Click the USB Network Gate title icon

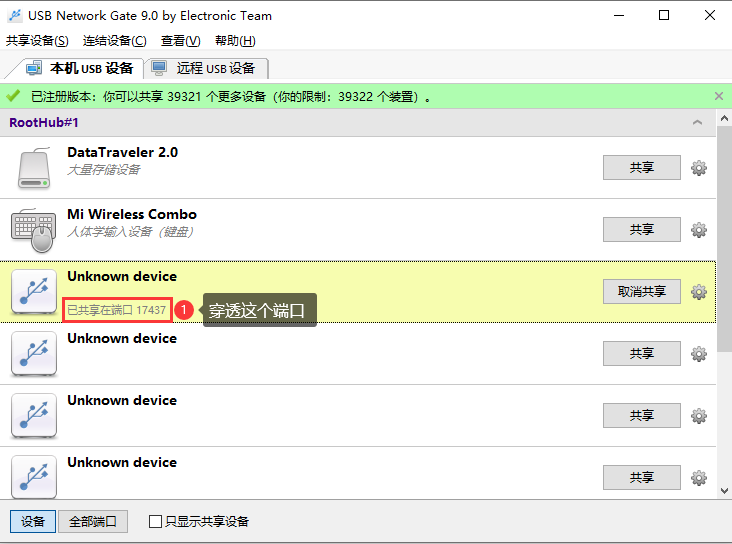tap(15, 15)
